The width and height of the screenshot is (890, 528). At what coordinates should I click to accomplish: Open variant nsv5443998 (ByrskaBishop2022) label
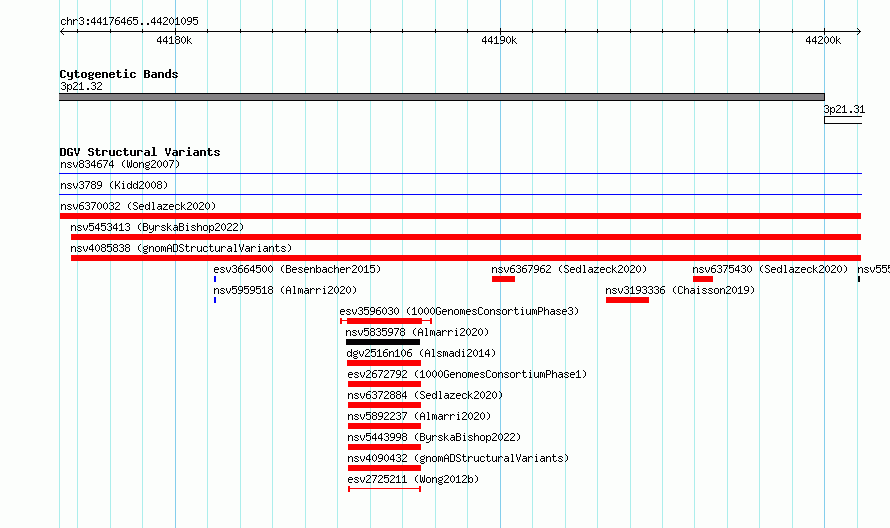[434, 437]
